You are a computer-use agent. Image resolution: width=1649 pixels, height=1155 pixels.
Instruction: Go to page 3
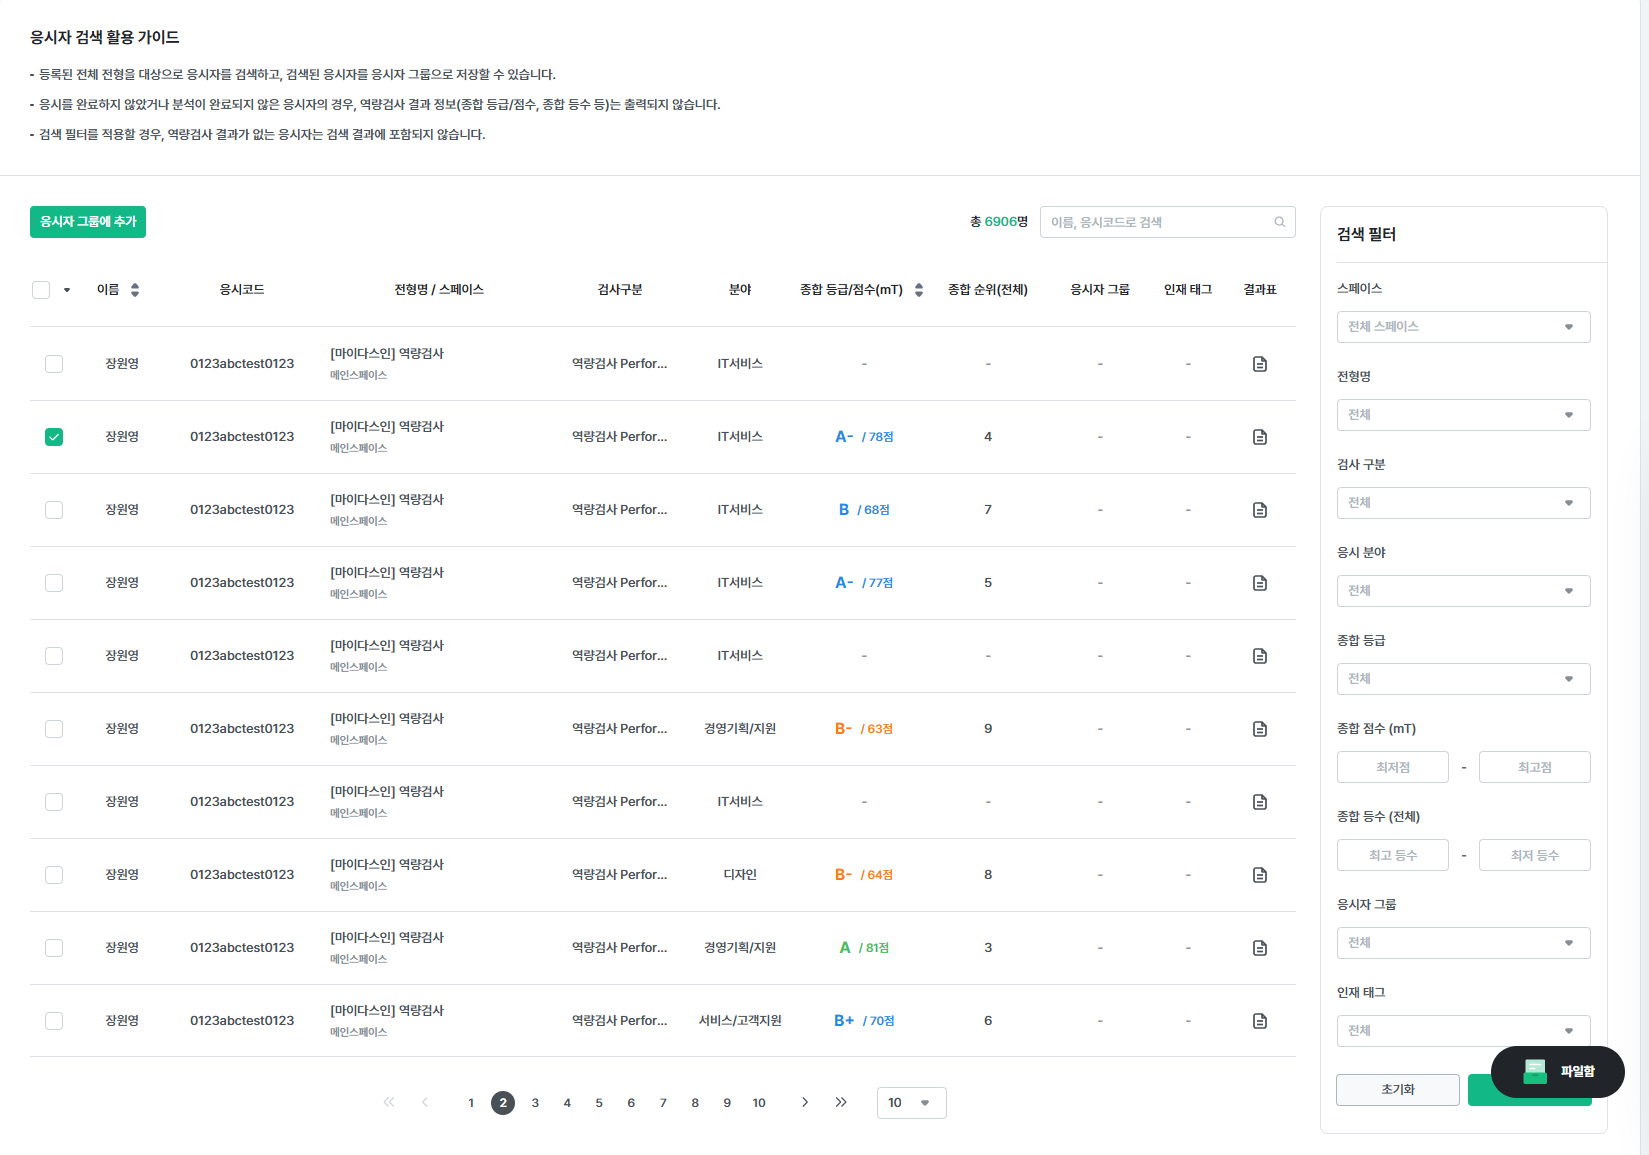(535, 1103)
